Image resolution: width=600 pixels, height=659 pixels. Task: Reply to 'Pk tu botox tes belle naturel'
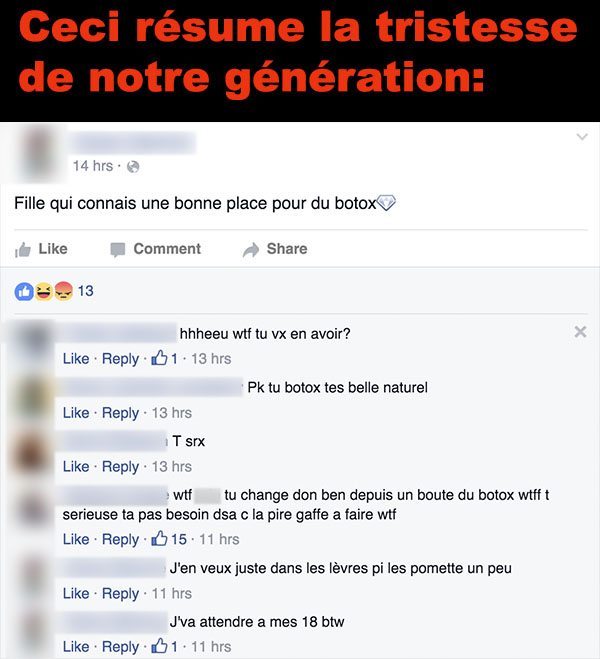[x=120, y=413]
